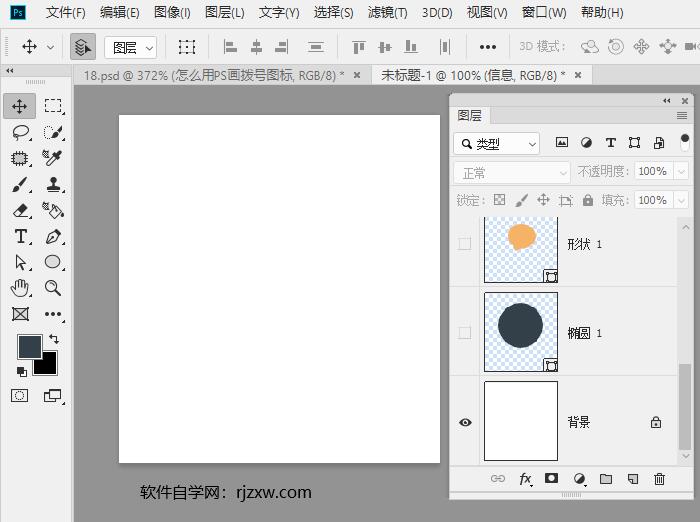The width and height of the screenshot is (700, 522).
Task: Click the 图层 panel tab
Action: click(x=470, y=116)
